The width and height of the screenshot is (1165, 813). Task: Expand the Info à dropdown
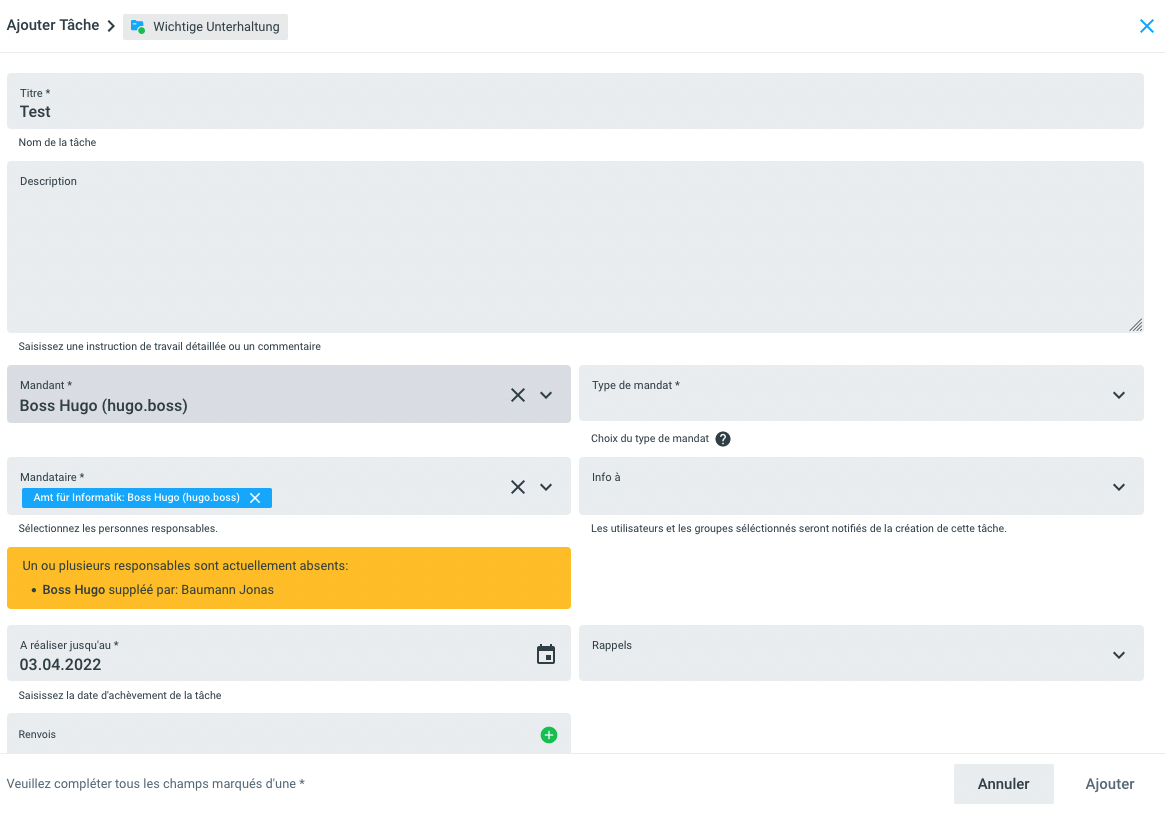click(1119, 487)
